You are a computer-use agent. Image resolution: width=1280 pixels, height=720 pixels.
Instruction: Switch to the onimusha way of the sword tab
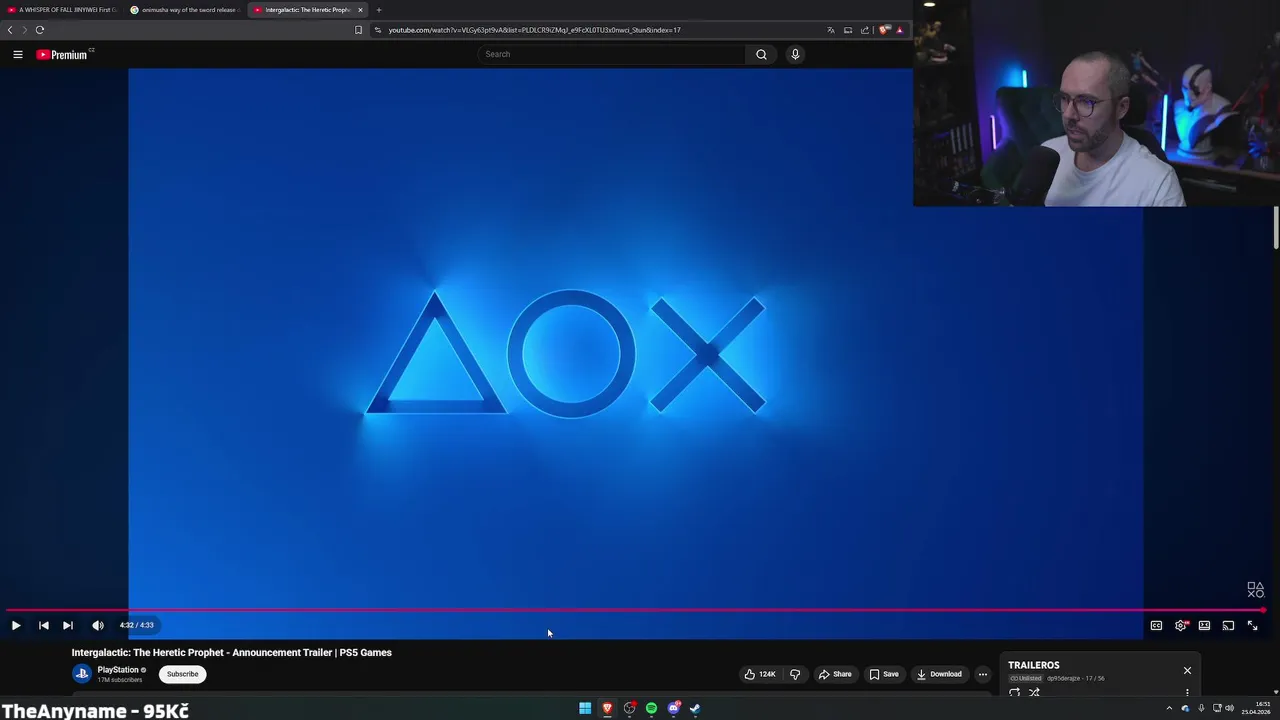pyautogui.click(x=184, y=10)
